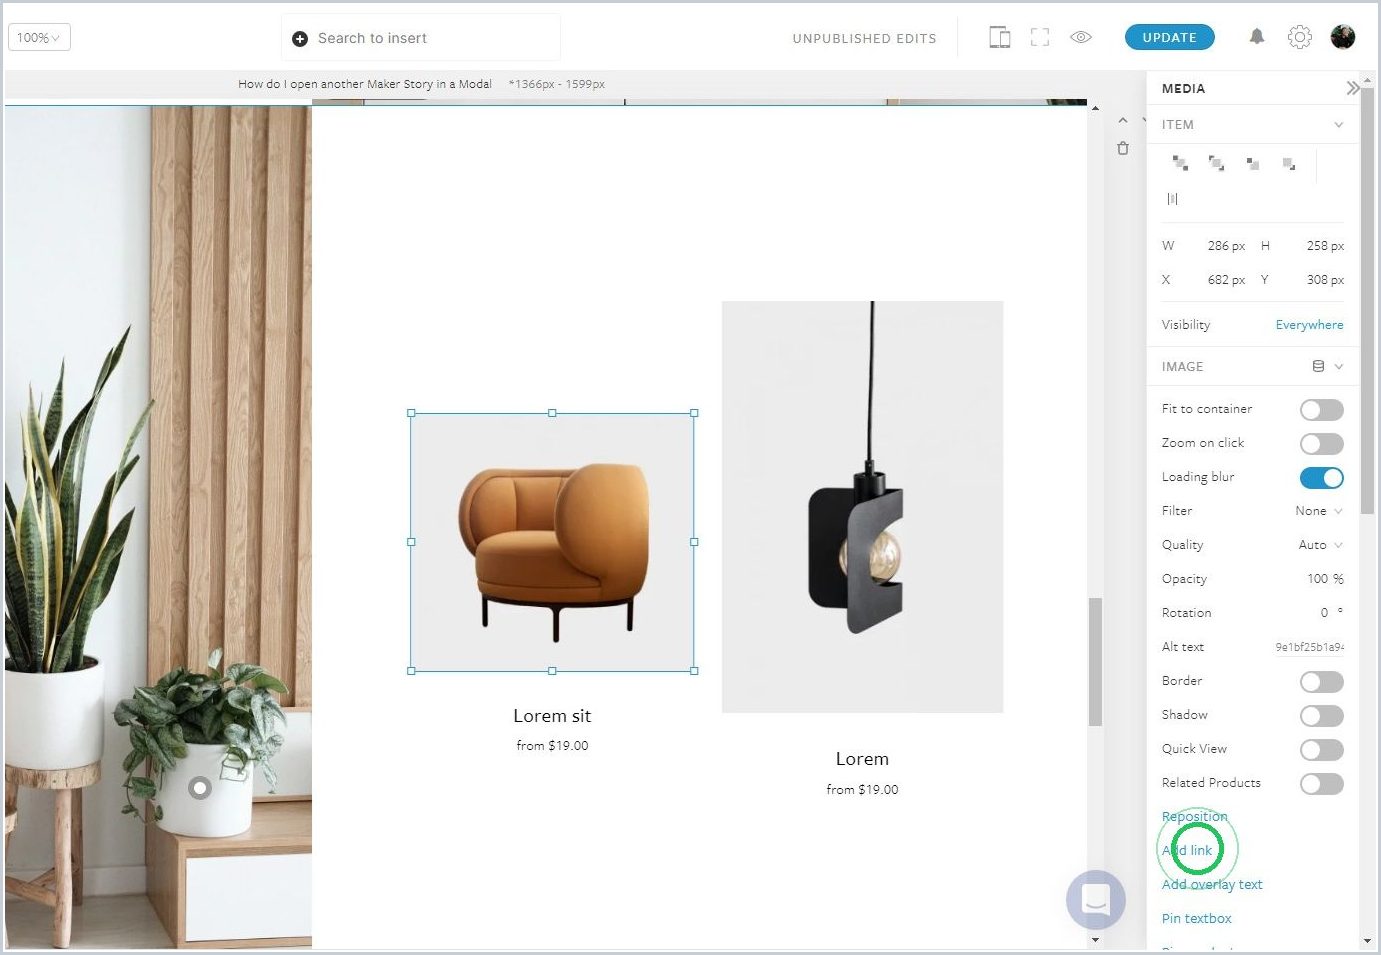Image resolution: width=1381 pixels, height=955 pixels.
Task: Collapse the Media panel with double chevron
Action: (1352, 88)
